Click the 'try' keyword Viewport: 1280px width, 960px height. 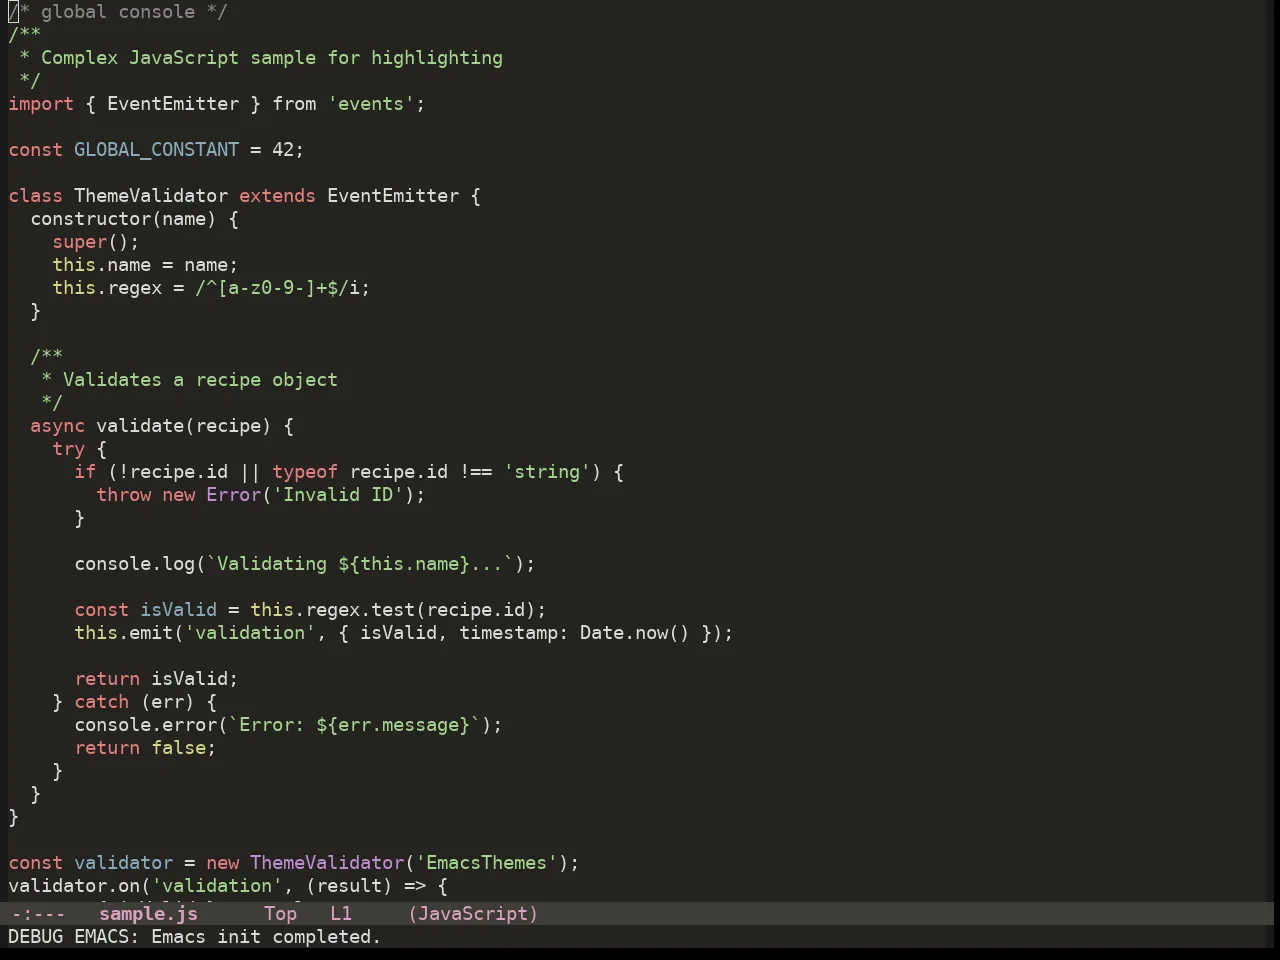pyautogui.click(x=69, y=449)
